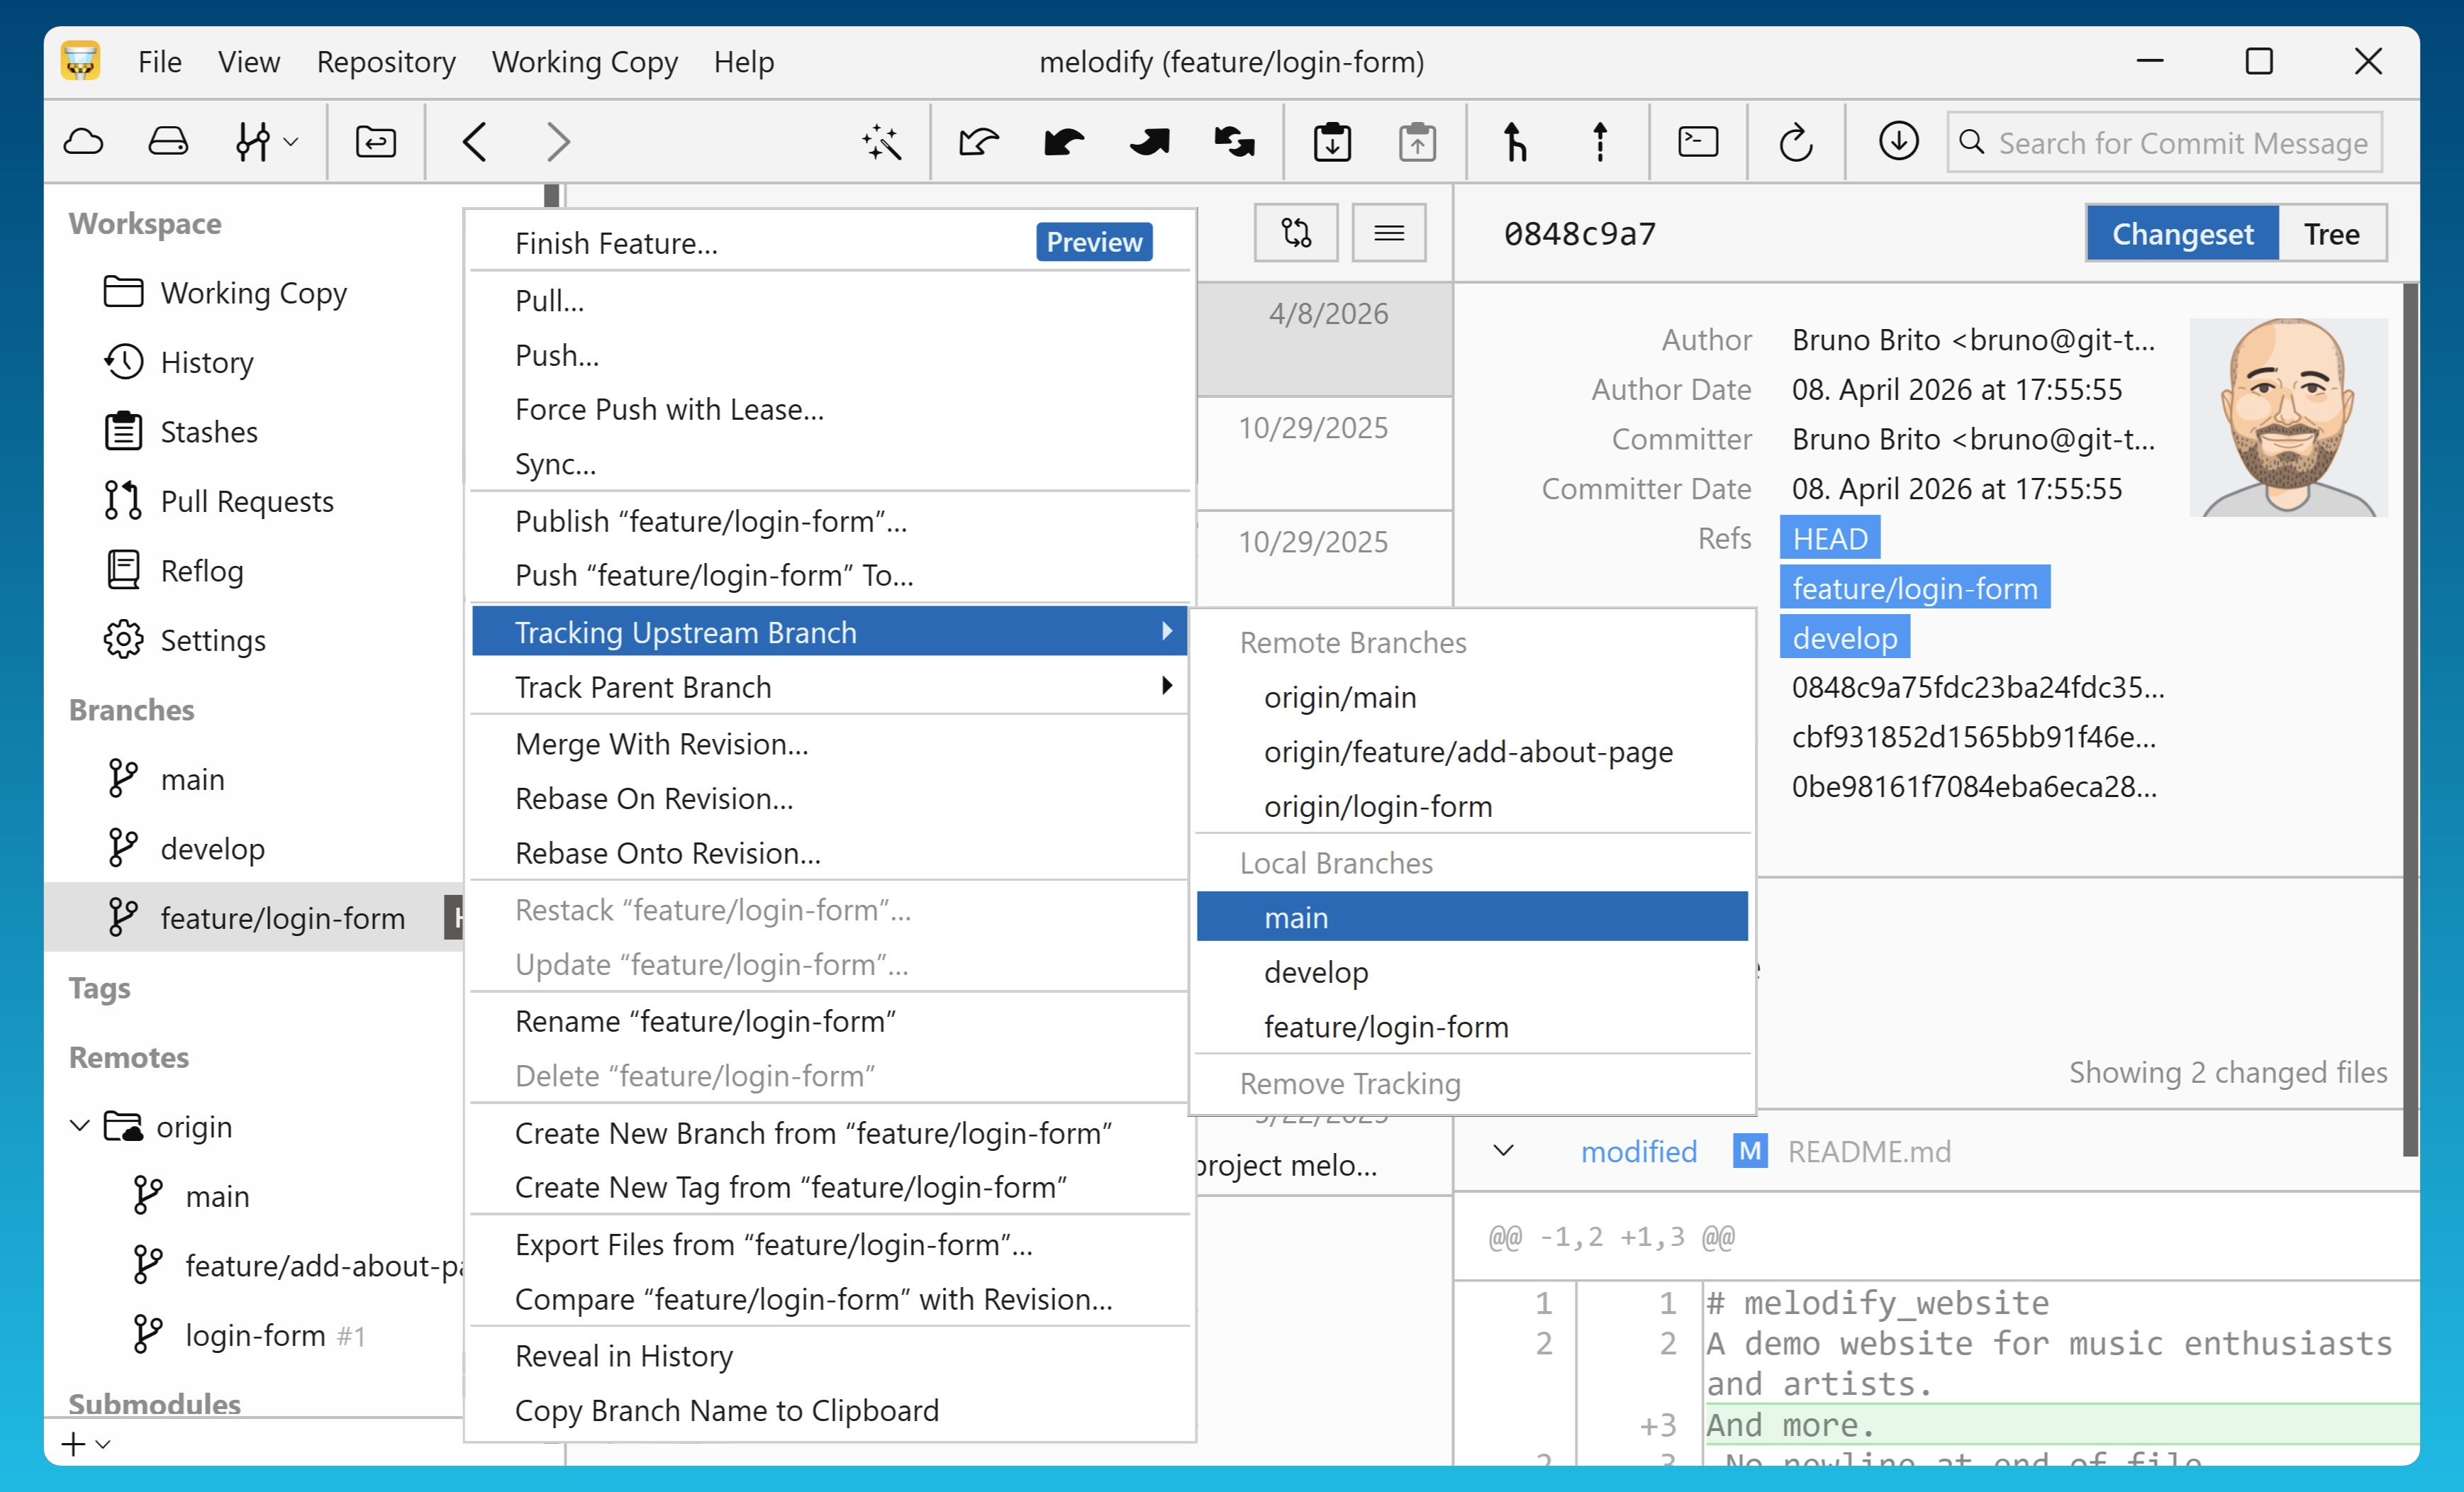Switch to the Tree view tab
Viewport: 2464px width, 1492px height.
[x=2331, y=233]
